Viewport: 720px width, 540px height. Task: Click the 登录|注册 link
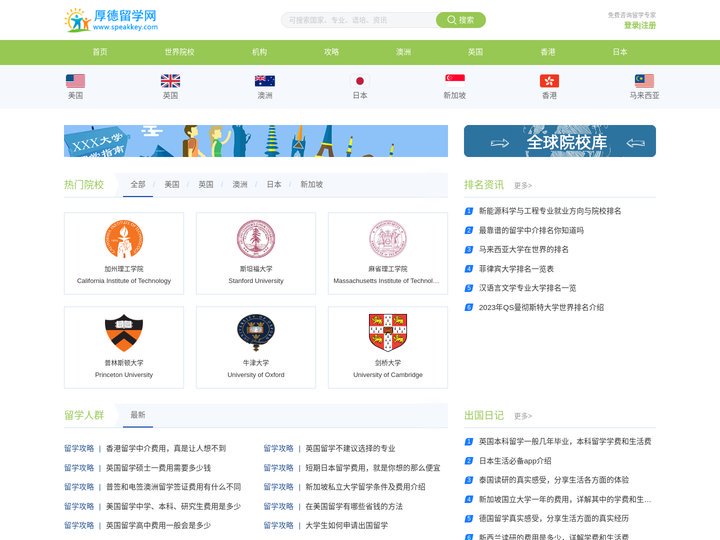point(640,25)
